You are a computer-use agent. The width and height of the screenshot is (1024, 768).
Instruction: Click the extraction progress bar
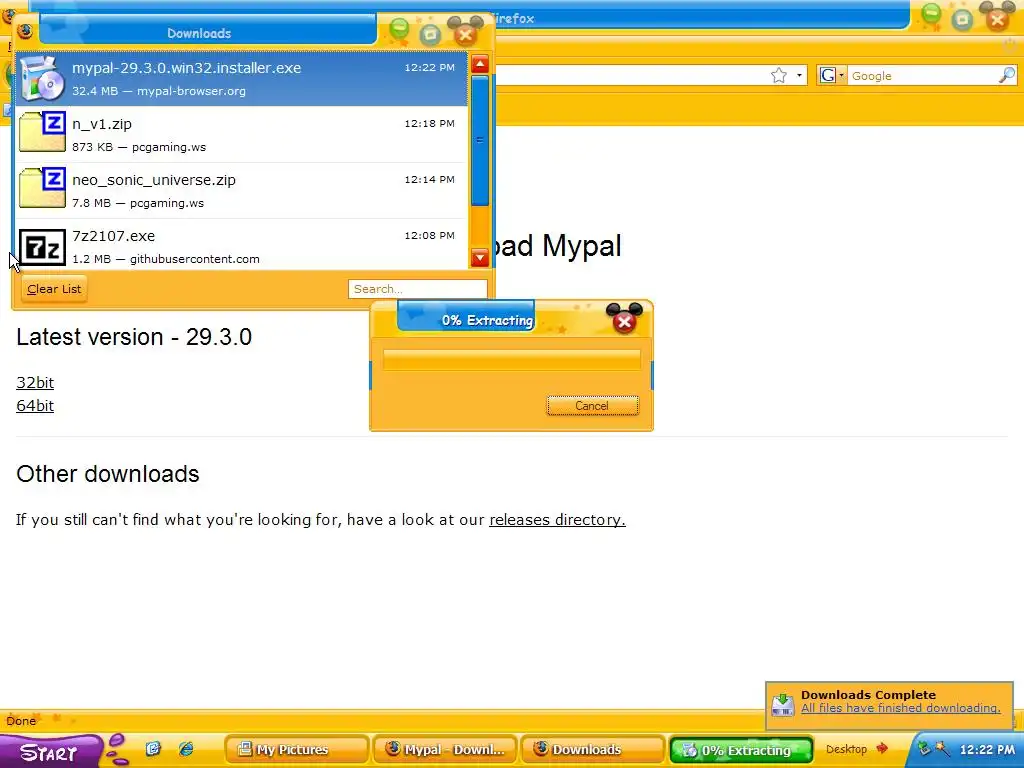[511, 360]
